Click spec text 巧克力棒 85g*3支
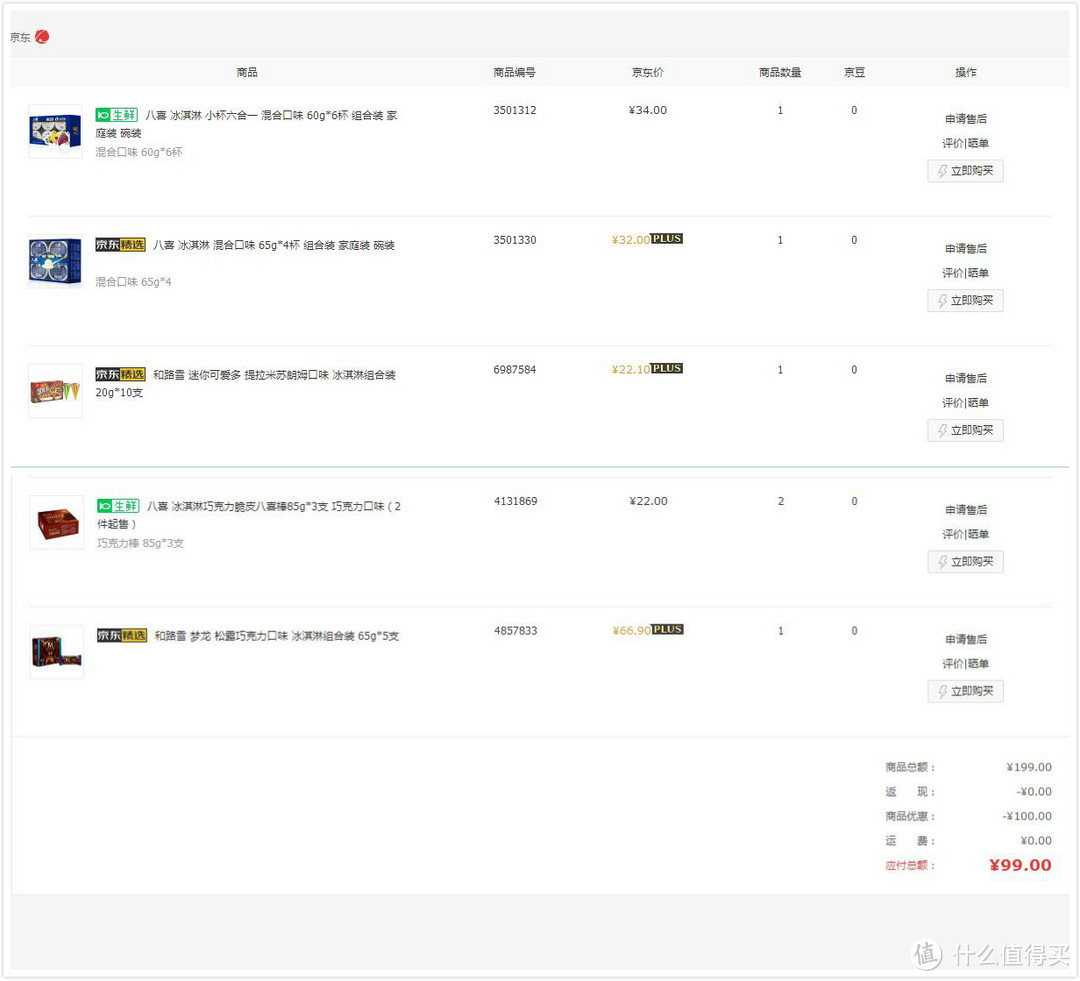Image resolution: width=1080 pixels, height=981 pixels. coord(141,543)
